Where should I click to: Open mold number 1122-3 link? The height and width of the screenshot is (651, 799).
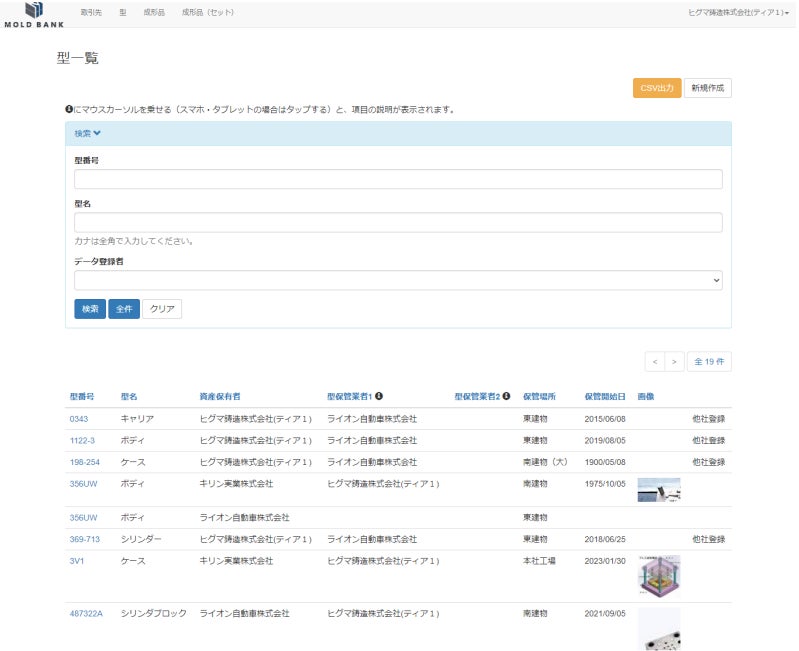(82, 440)
